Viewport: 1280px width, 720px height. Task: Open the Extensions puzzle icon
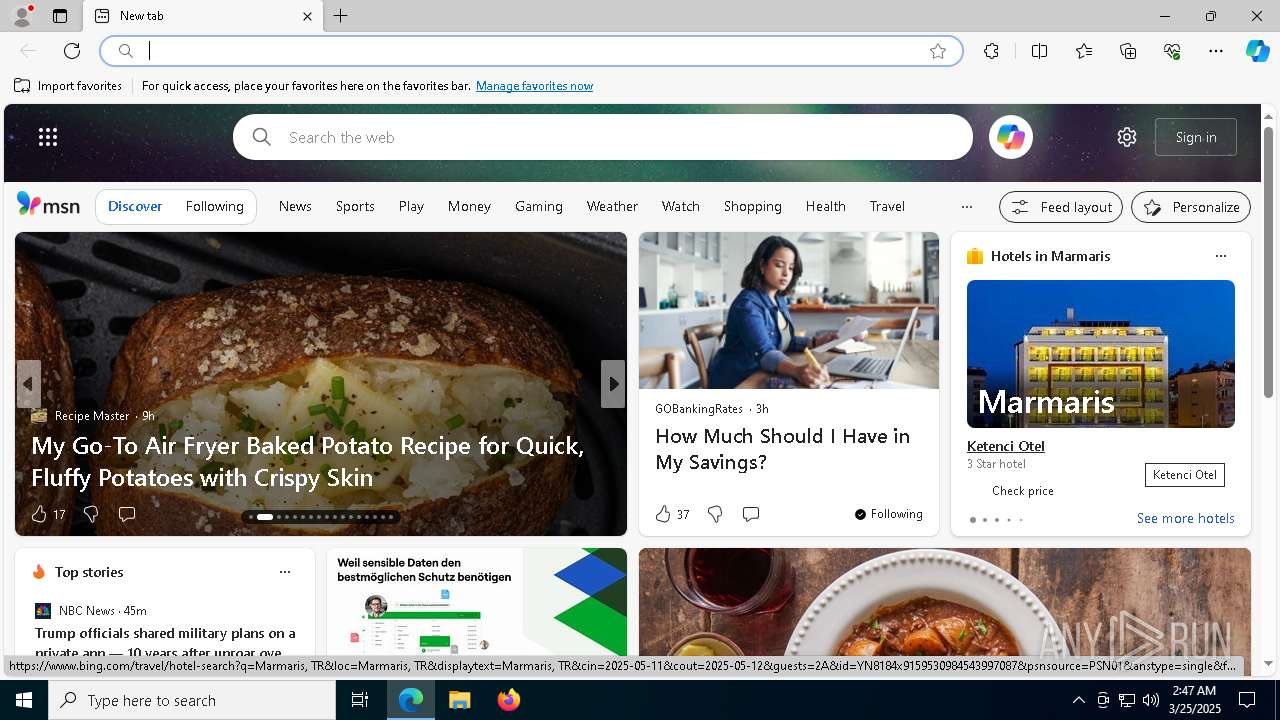991,51
